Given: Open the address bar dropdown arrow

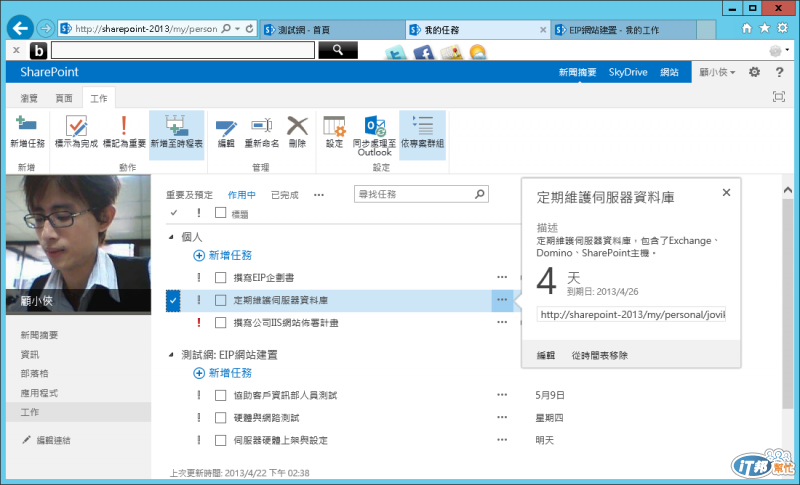Looking at the screenshot, I should pos(238,29).
